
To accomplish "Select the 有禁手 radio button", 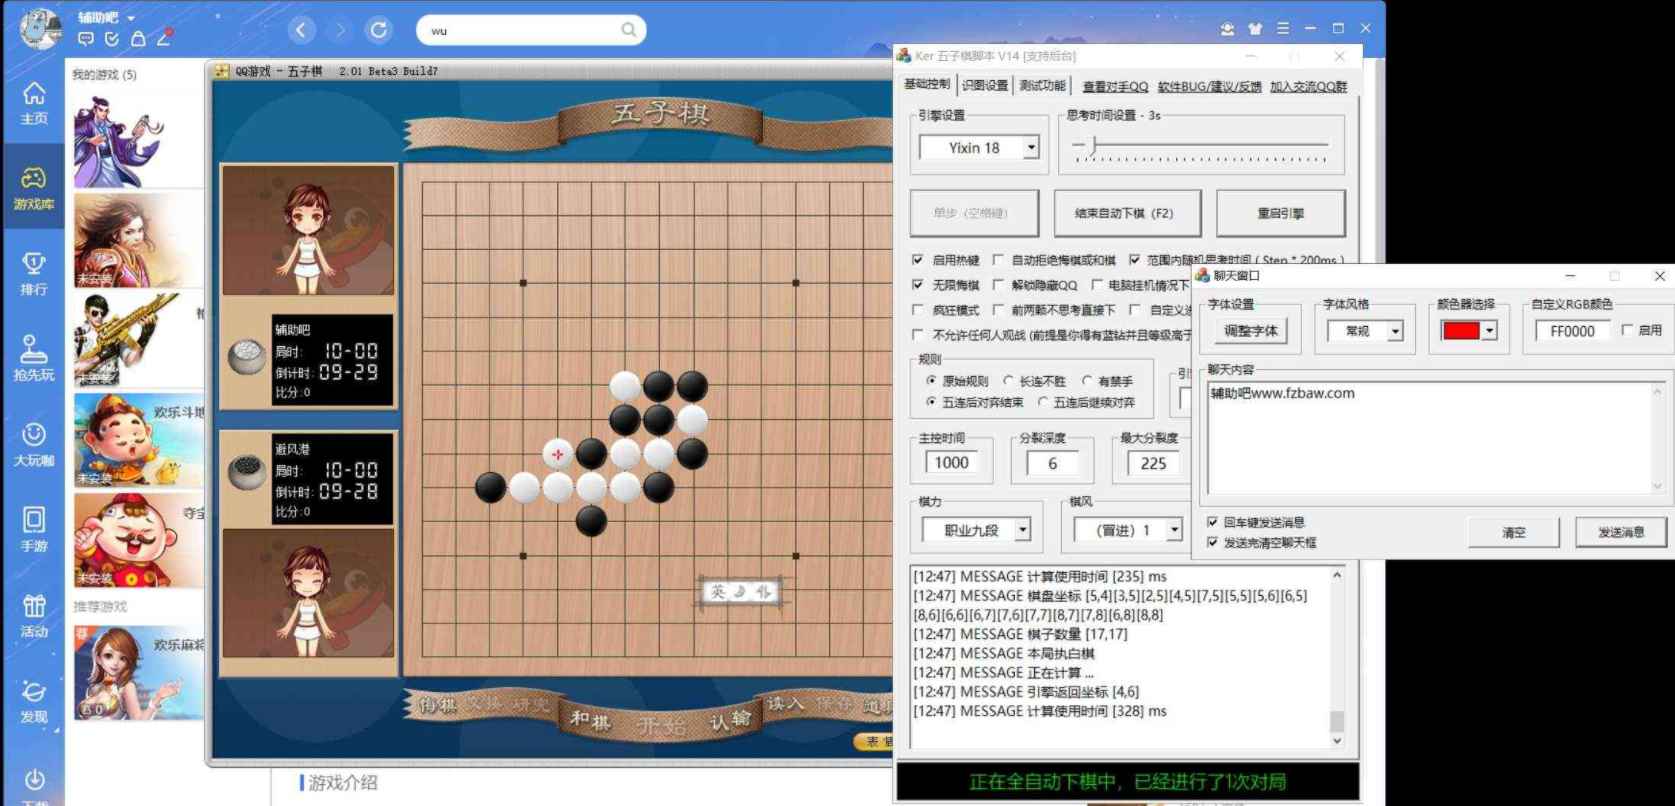I will pos(1087,381).
